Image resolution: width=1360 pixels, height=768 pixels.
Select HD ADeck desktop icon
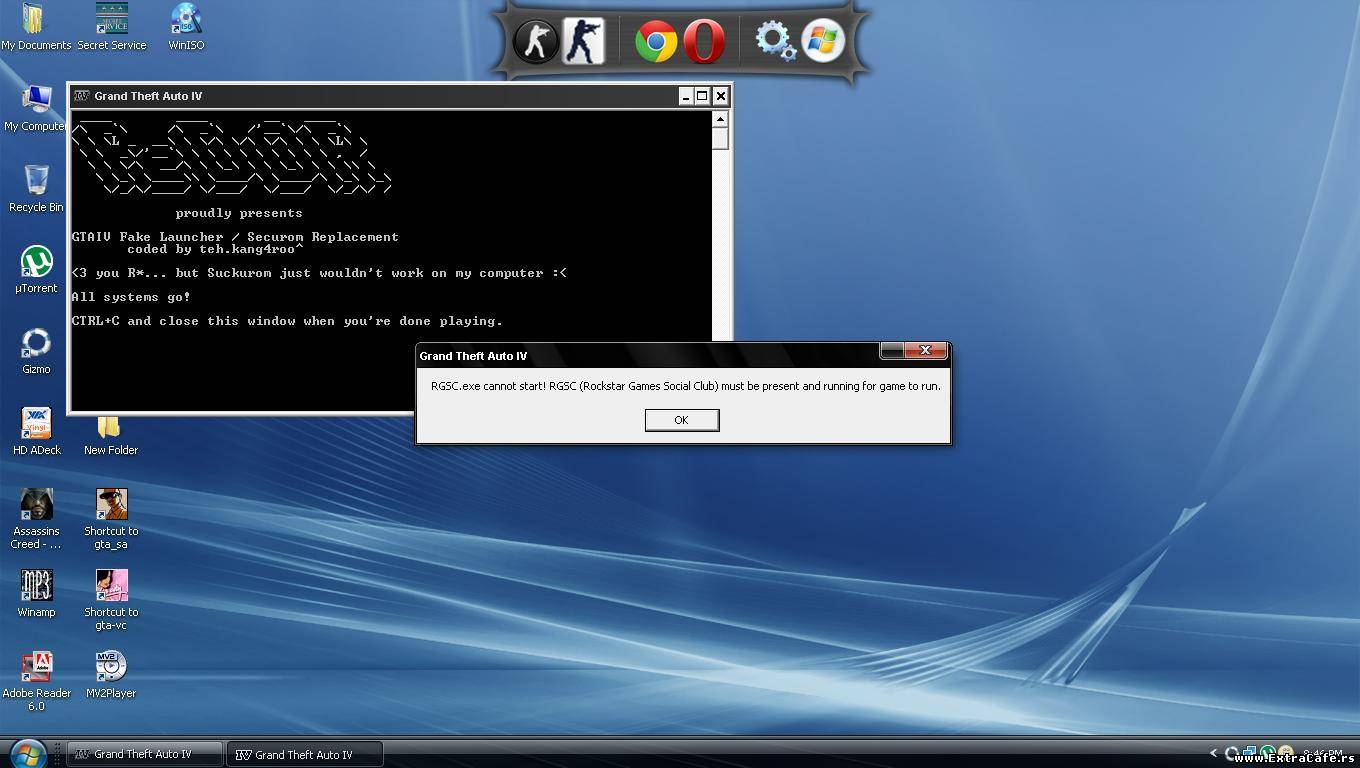(x=36, y=431)
